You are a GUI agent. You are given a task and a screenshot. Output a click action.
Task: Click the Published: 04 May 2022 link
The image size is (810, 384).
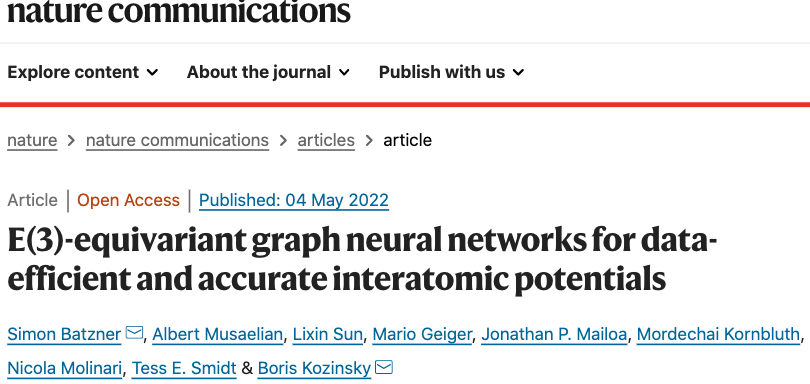tap(293, 201)
